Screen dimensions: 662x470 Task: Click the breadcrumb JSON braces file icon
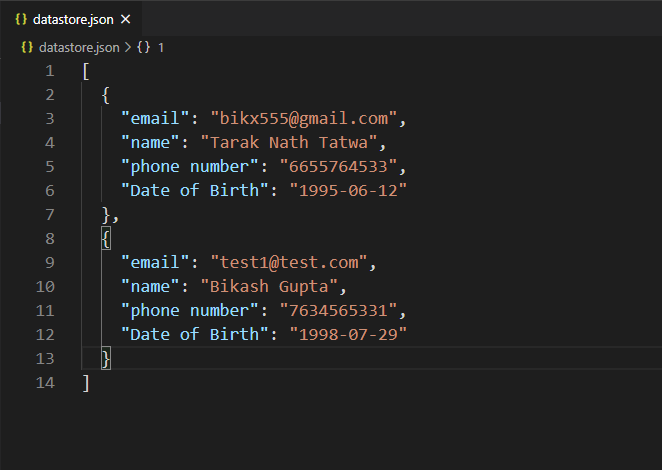pyautogui.click(x=27, y=47)
